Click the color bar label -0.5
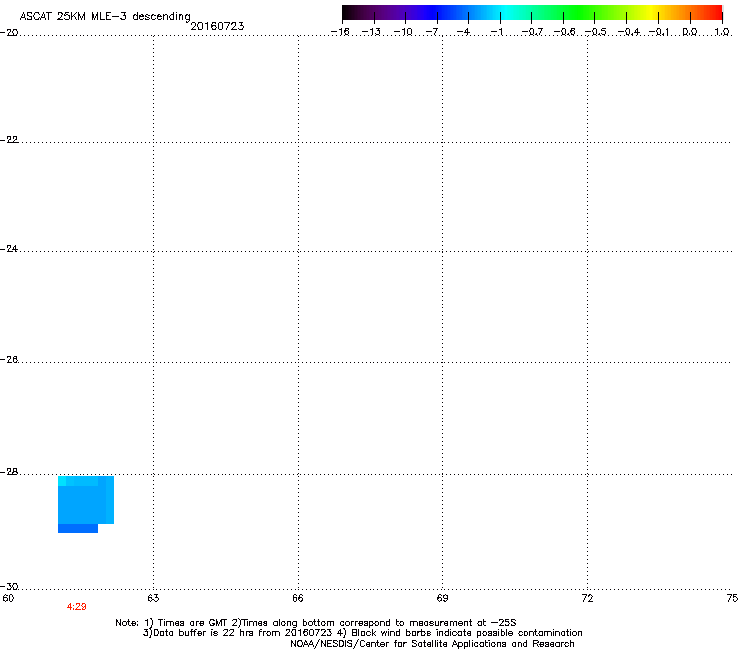Viewport: 740px width, 650px height. (x=595, y=32)
